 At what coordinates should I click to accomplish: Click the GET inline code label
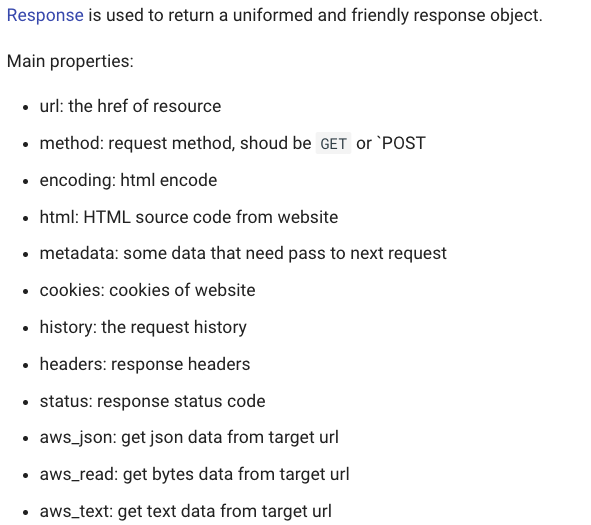pos(333,144)
